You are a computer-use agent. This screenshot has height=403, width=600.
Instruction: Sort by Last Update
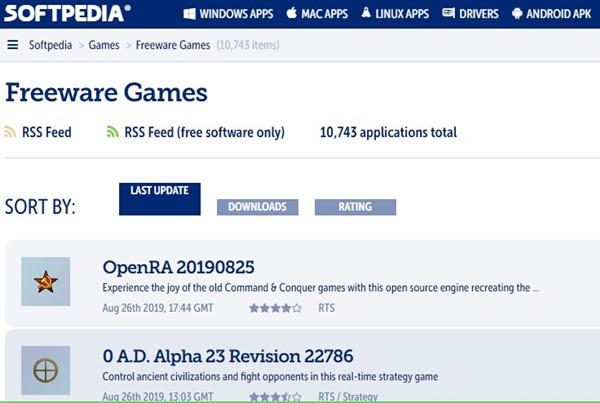[x=160, y=199]
